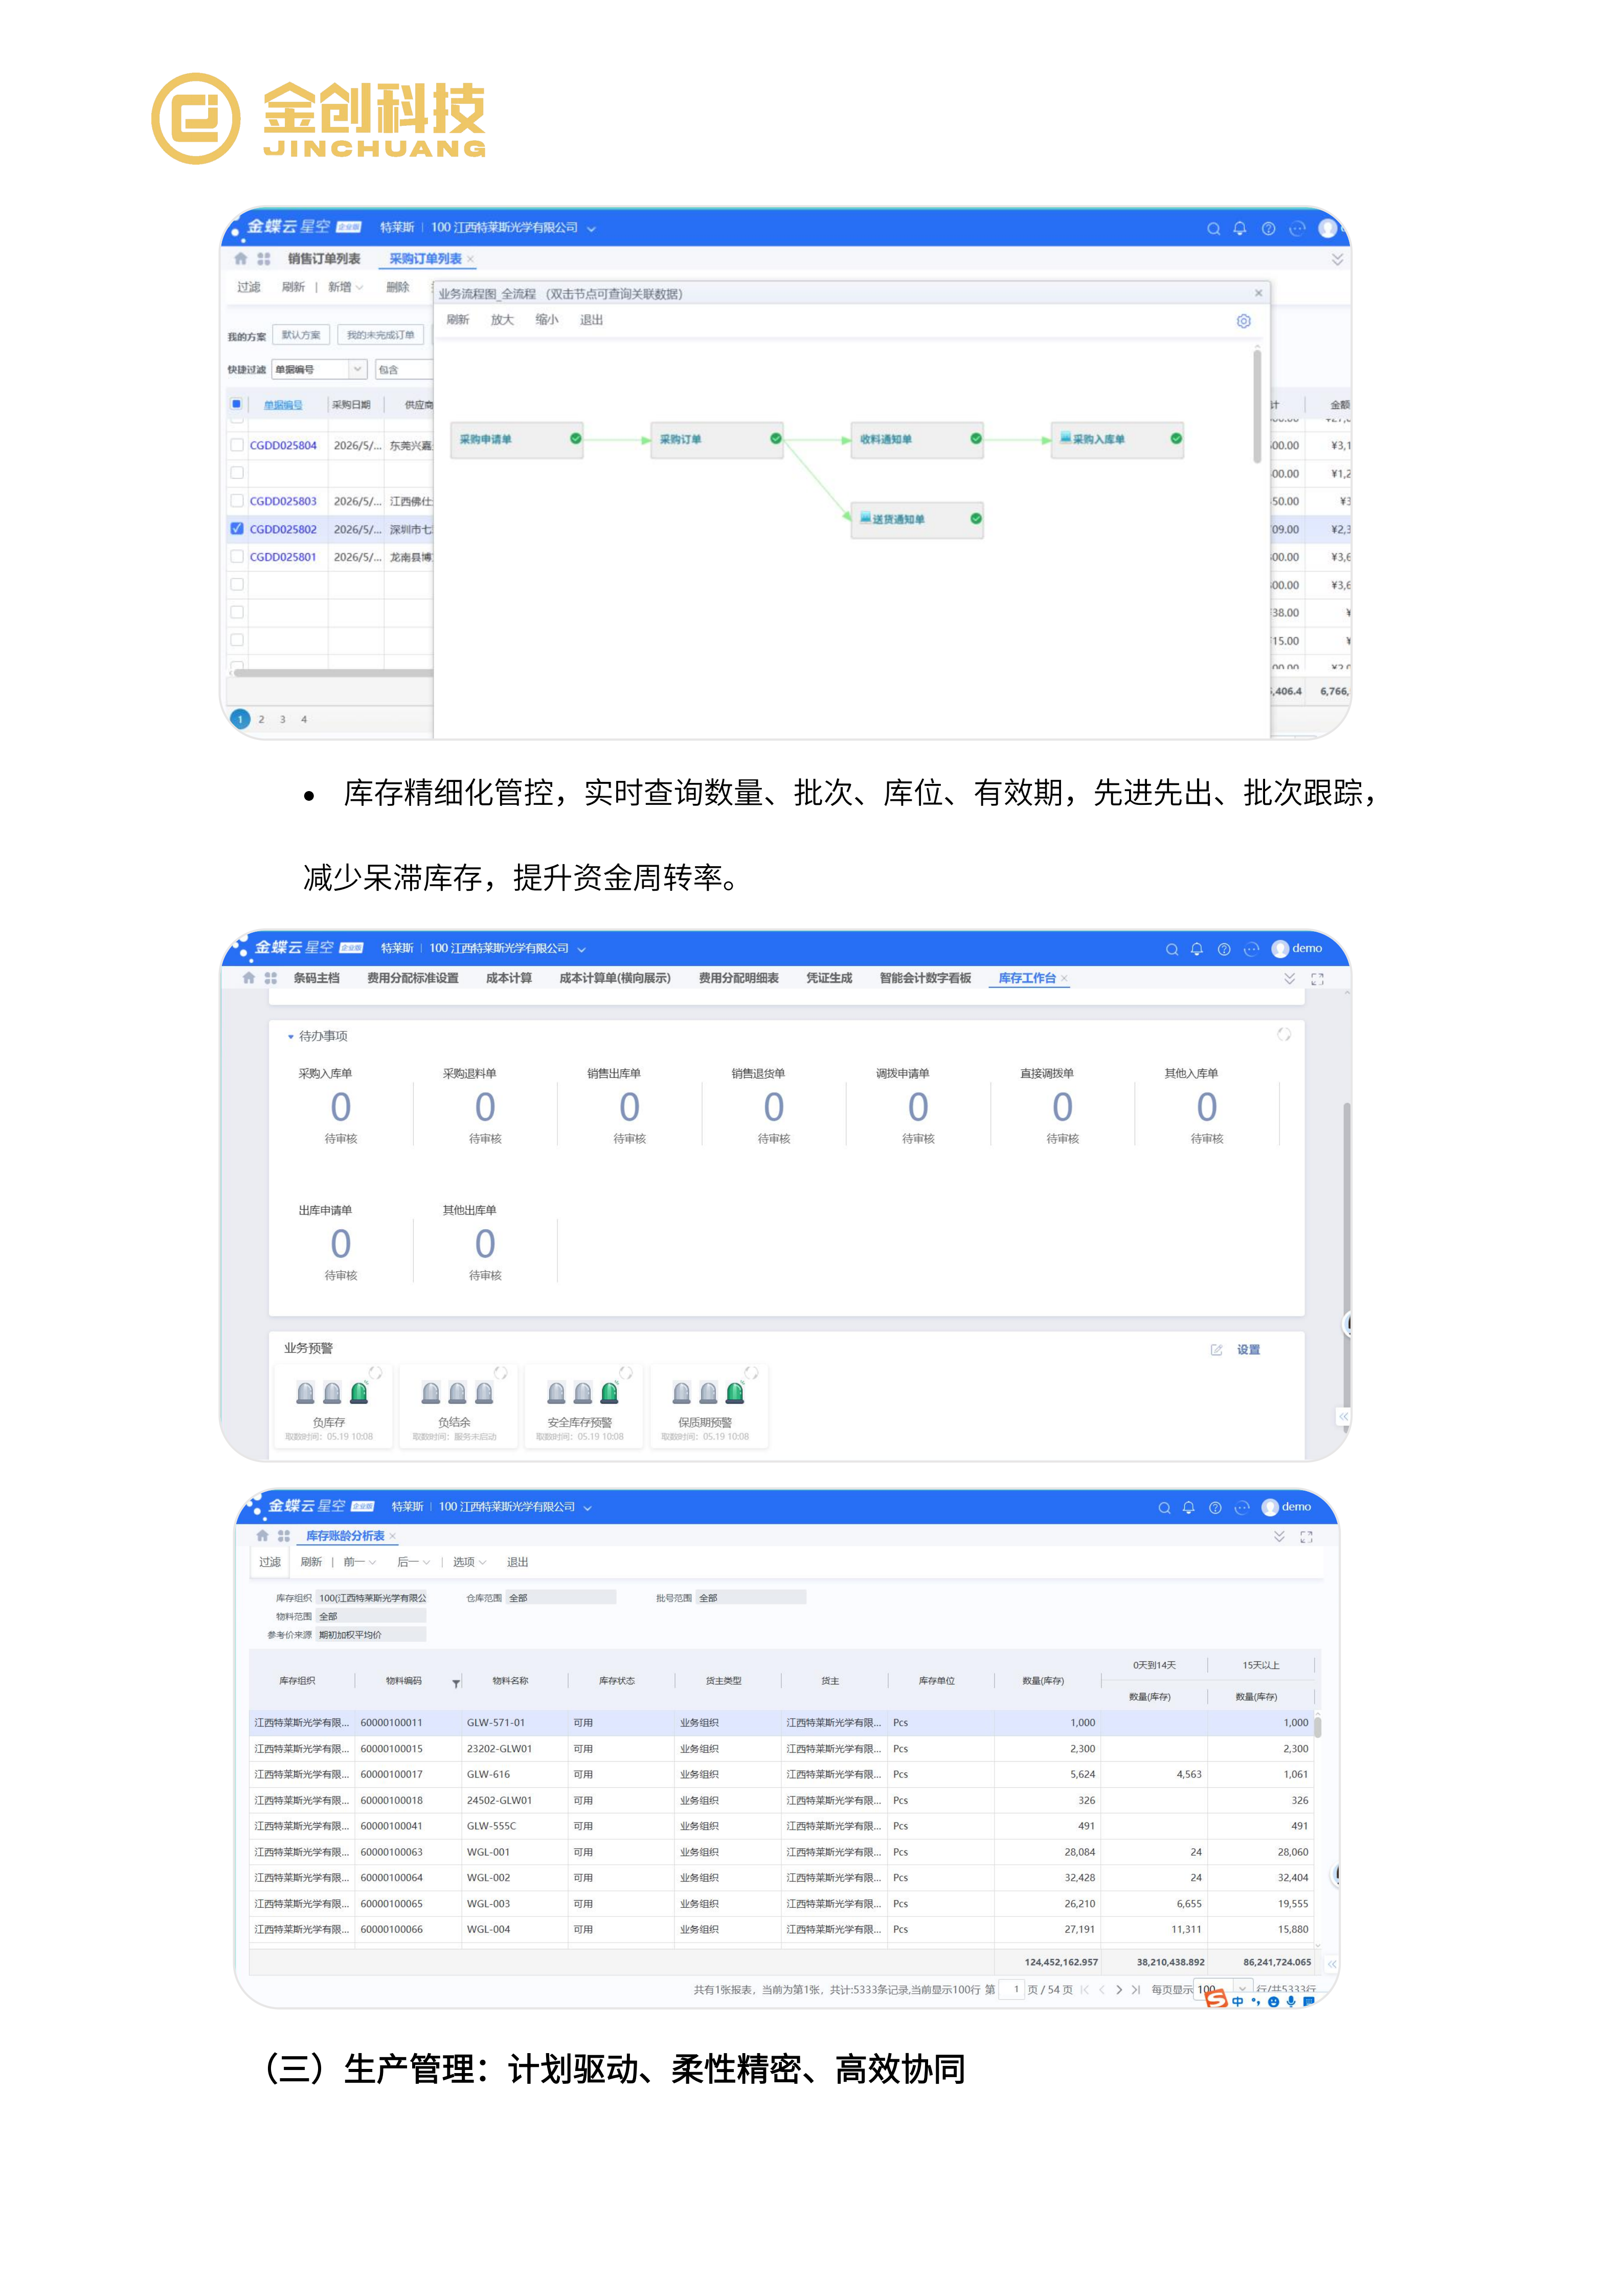Go to next page in the 库存账龄分析表 pager
Image resolution: width=1623 pixels, height=2296 pixels.
[x=1119, y=1990]
